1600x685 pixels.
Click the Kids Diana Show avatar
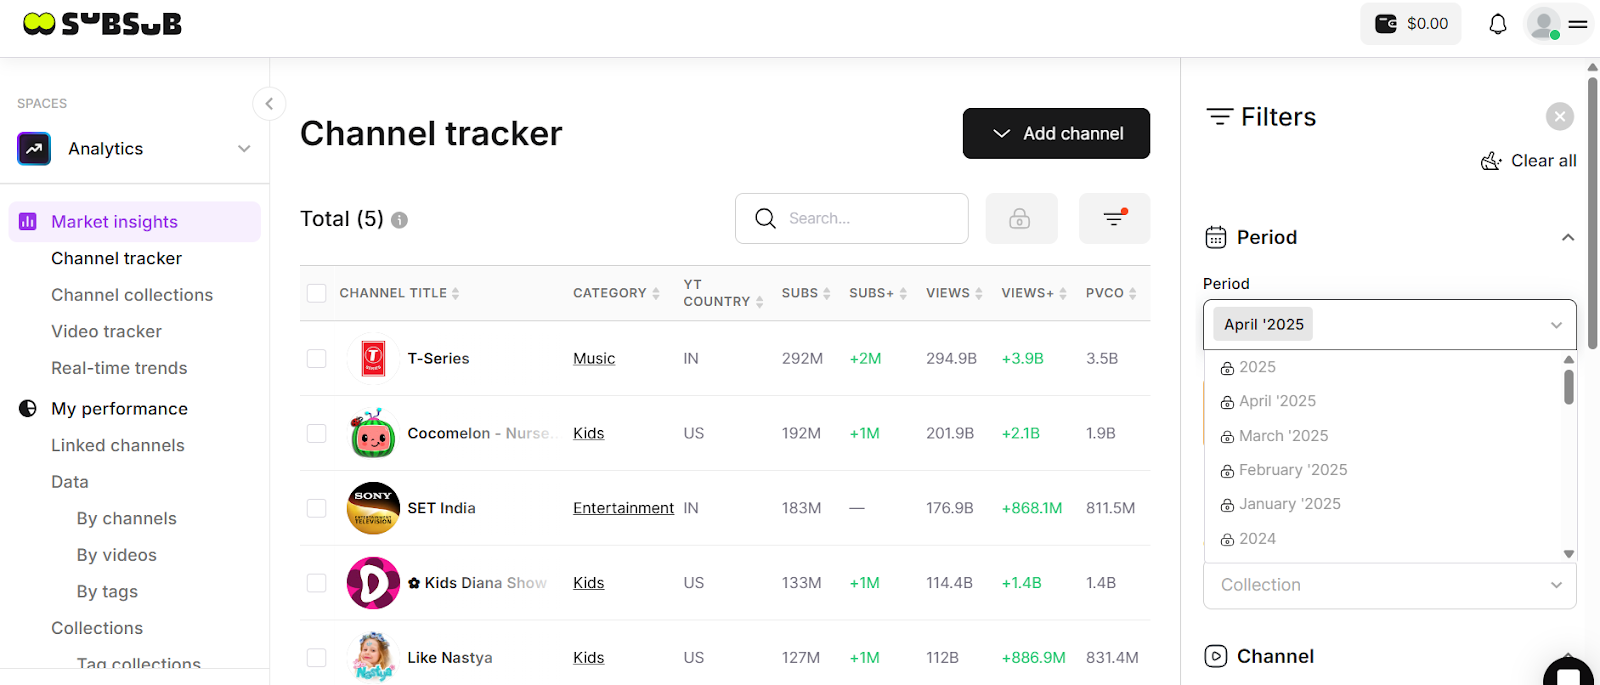click(373, 583)
